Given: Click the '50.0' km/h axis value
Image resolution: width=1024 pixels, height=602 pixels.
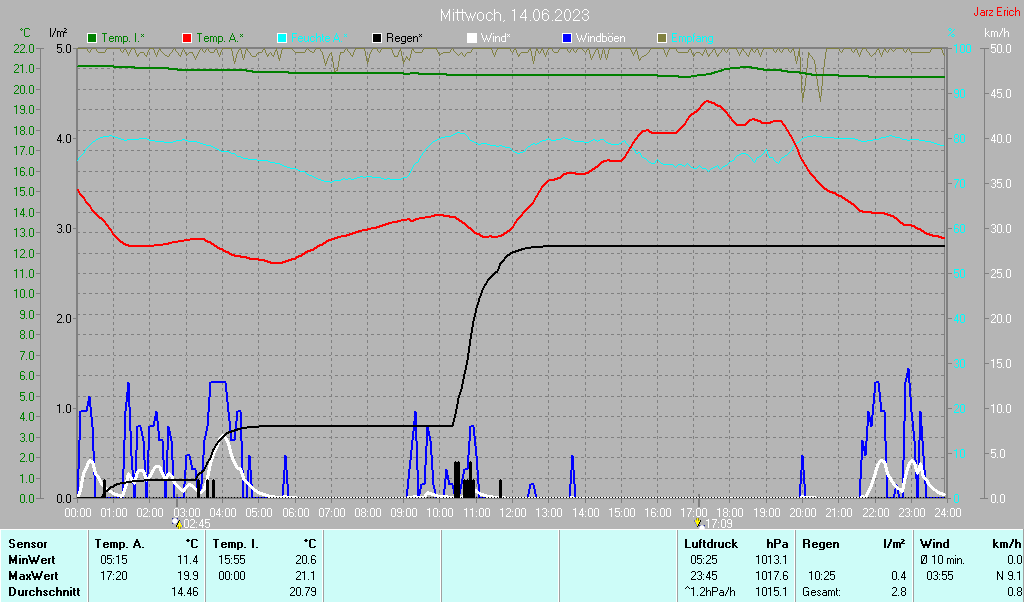Looking at the screenshot, I should 1001,48.
